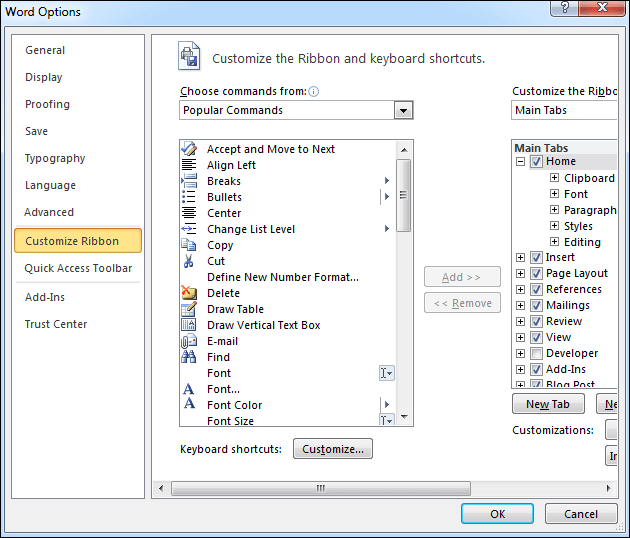Image resolution: width=630 pixels, height=538 pixels.
Task: Click the command list scroll up arrow
Action: point(404,149)
